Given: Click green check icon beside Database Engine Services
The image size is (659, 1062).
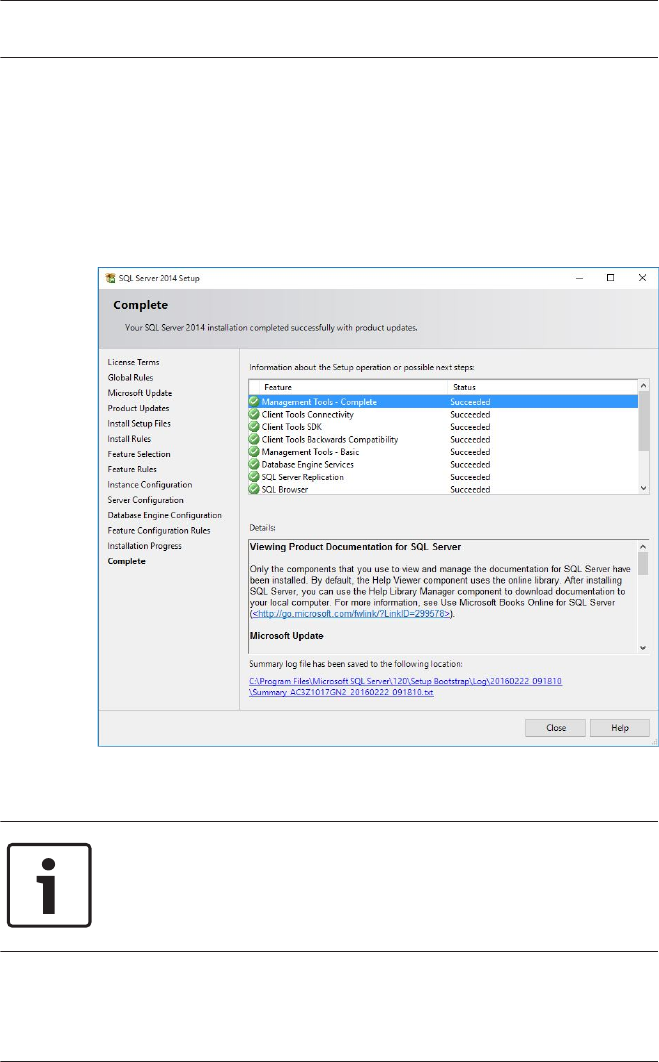Looking at the screenshot, I should (254, 465).
